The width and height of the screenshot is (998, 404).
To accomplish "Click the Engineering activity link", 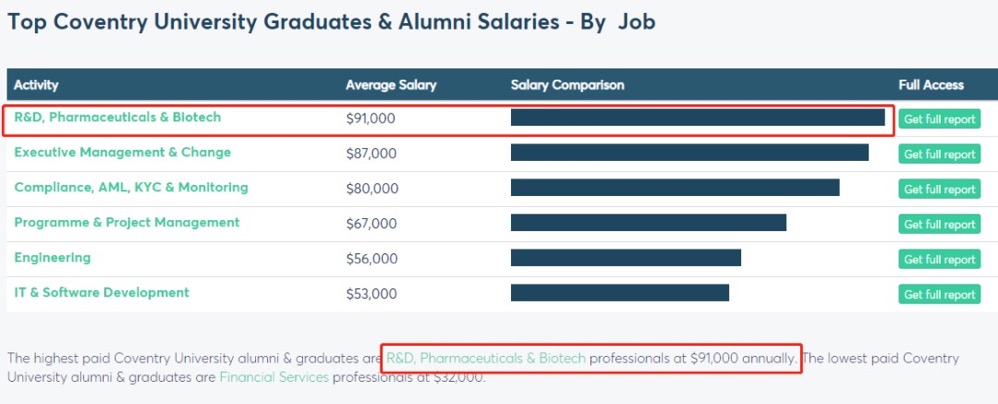I will [x=52, y=258].
